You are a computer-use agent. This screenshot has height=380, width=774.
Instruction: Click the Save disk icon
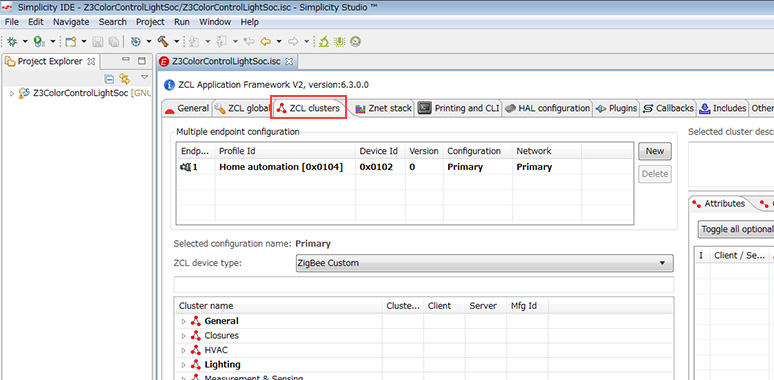pos(98,42)
